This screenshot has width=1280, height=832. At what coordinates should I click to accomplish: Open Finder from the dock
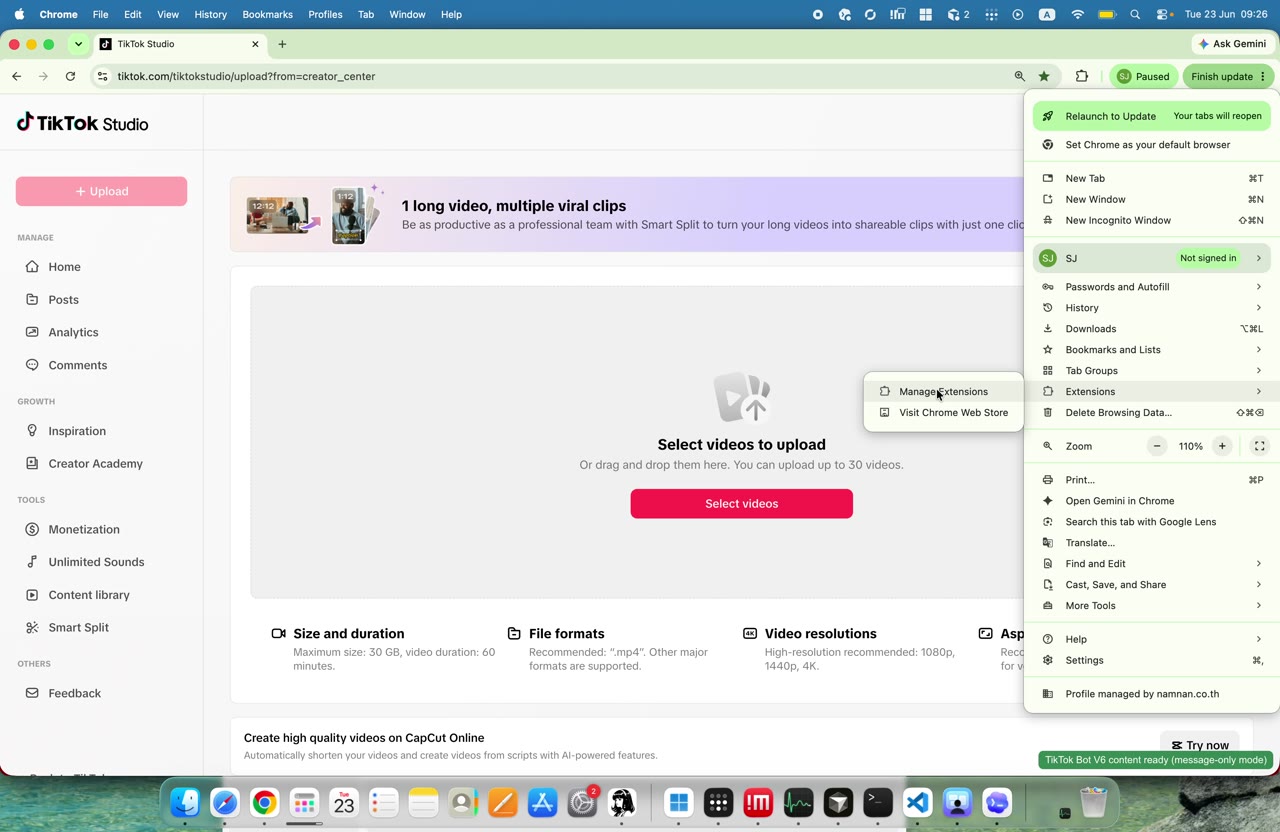(185, 802)
